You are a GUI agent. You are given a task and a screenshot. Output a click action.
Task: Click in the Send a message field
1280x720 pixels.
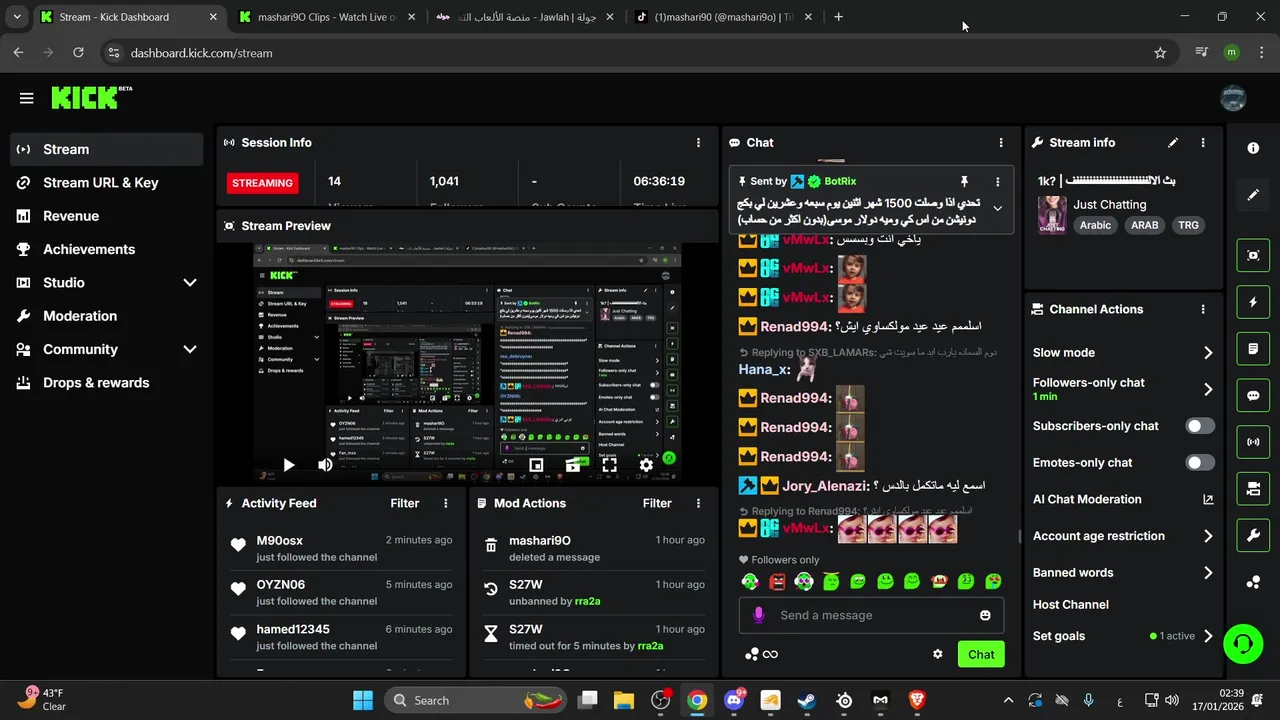[870, 615]
